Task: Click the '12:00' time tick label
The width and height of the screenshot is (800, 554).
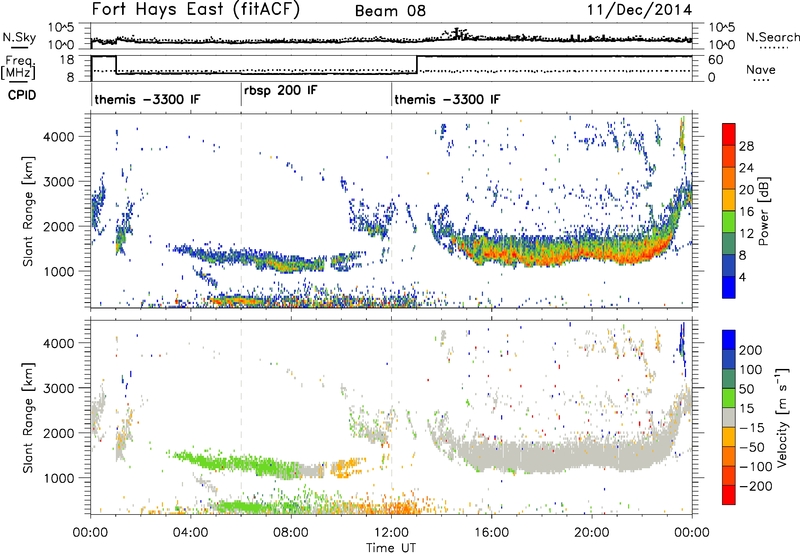Action: [391, 533]
